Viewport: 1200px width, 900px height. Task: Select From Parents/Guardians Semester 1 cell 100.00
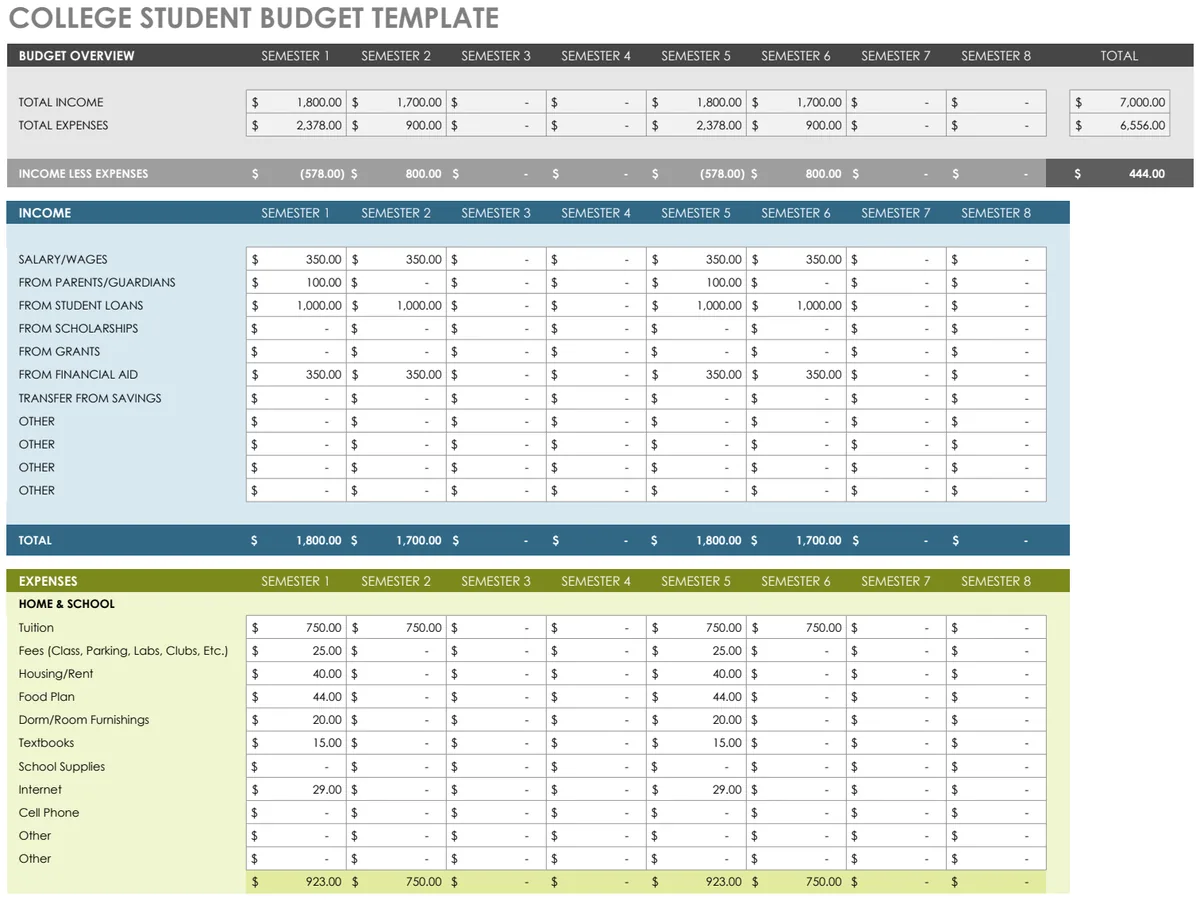pos(296,282)
